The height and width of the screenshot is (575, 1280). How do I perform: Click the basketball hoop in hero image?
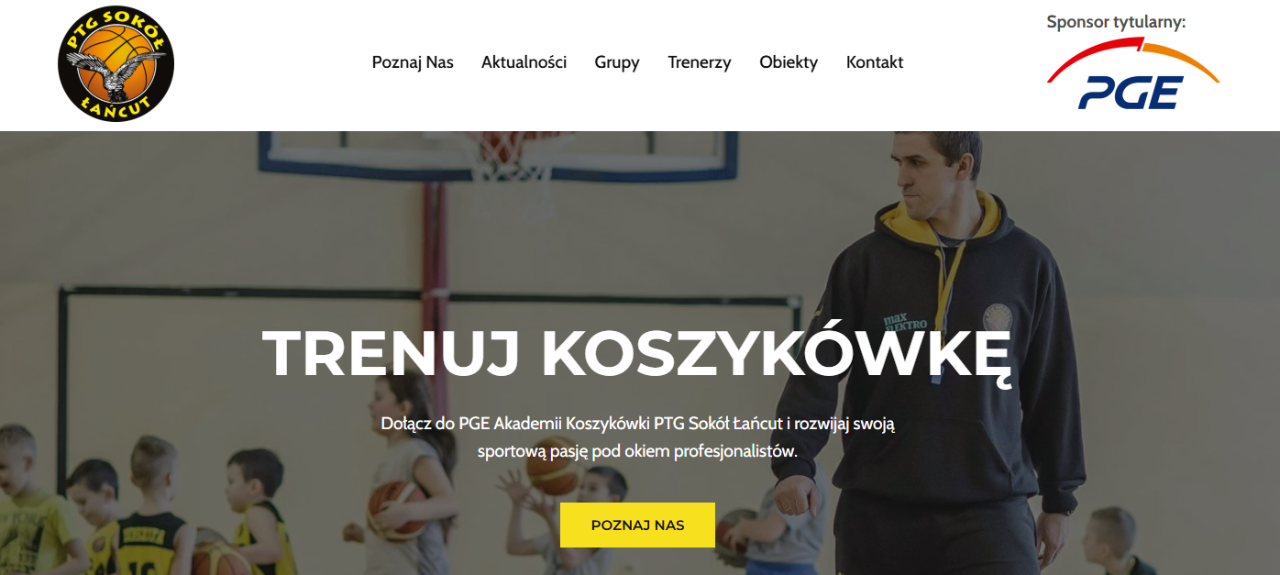[x=512, y=158]
